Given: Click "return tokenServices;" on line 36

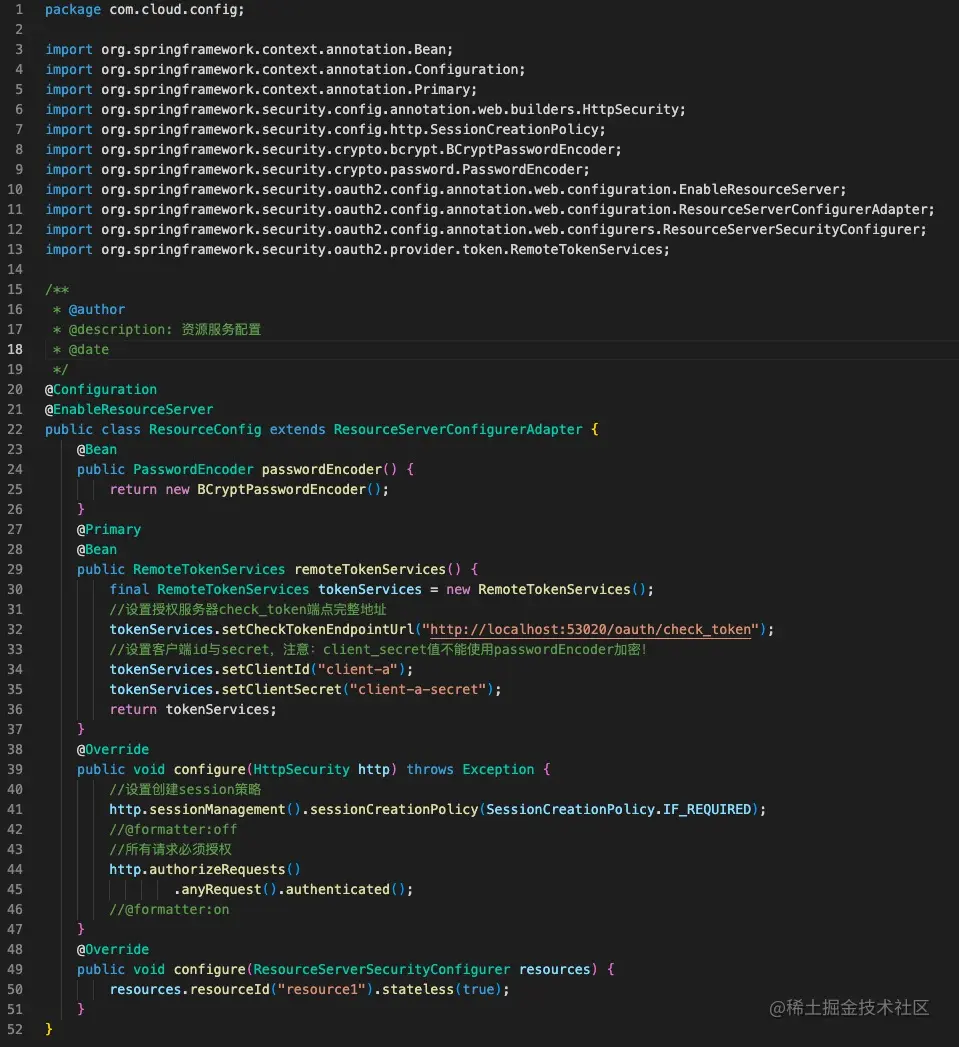Looking at the screenshot, I should click(193, 710).
